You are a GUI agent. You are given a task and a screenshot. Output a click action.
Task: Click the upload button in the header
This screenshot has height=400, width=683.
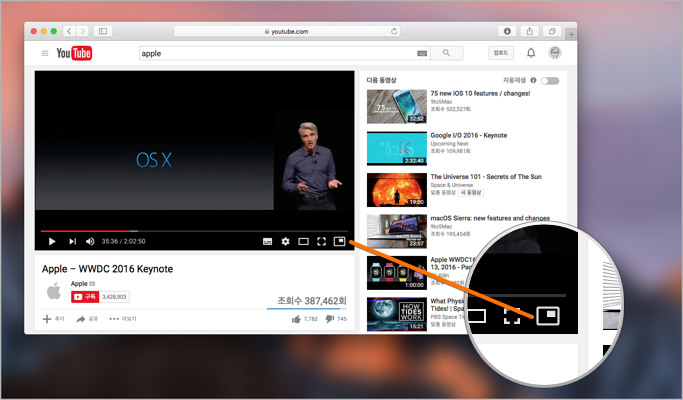[x=500, y=53]
